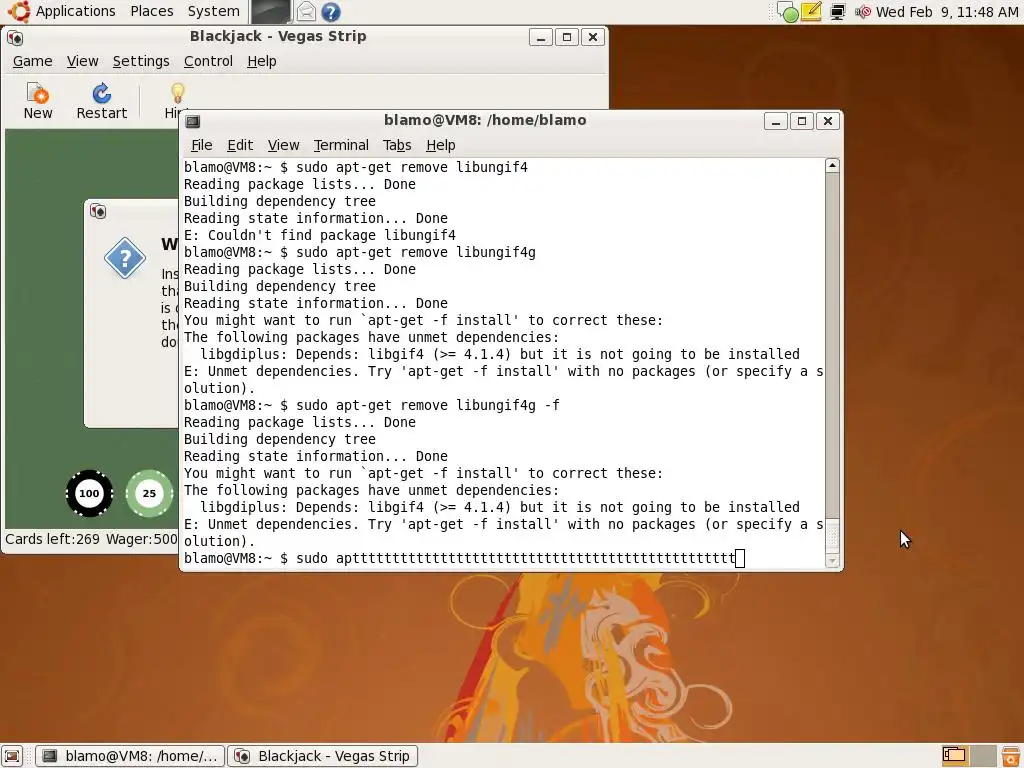Open the View menu in the terminal
The width and height of the screenshot is (1024, 768).
click(283, 145)
